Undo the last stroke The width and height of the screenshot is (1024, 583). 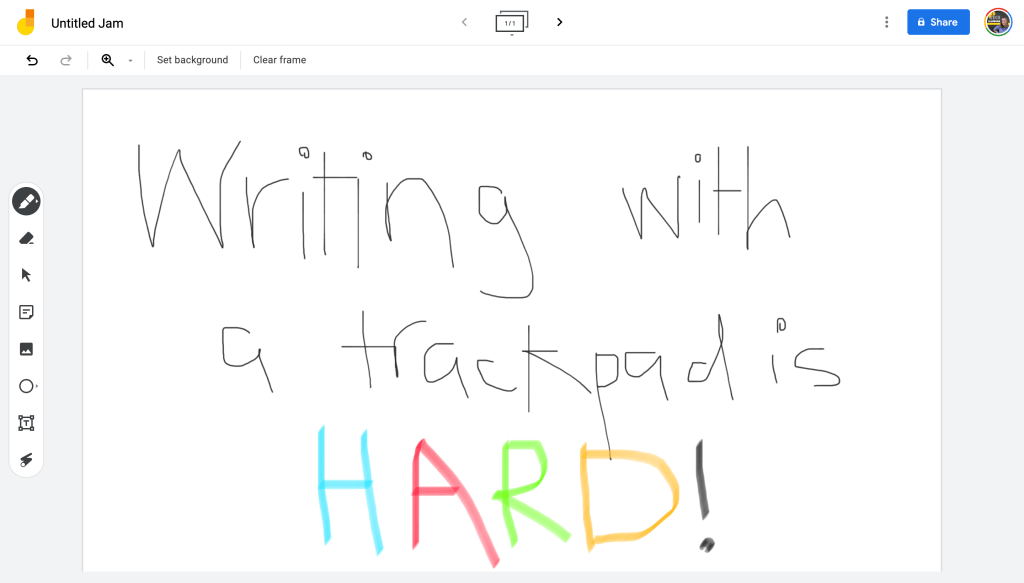[x=30, y=60]
